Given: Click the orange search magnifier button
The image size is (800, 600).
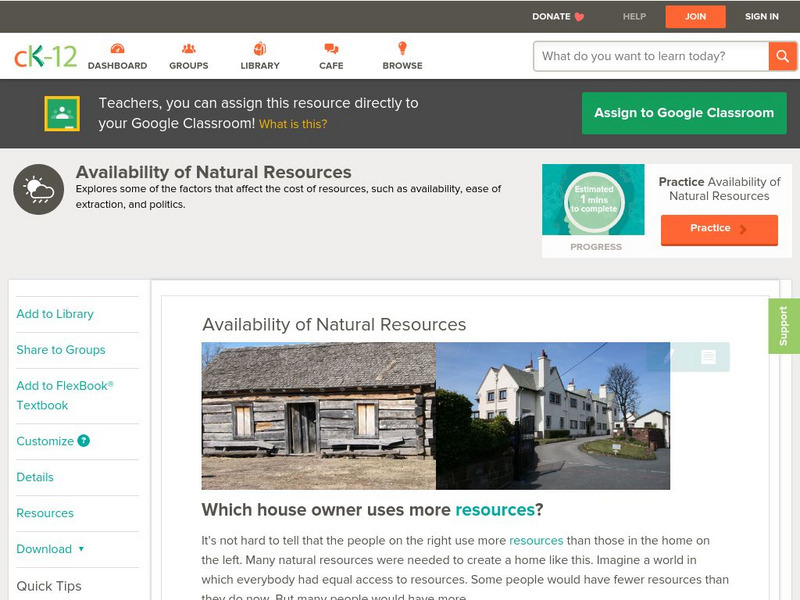Looking at the screenshot, I should (782, 56).
